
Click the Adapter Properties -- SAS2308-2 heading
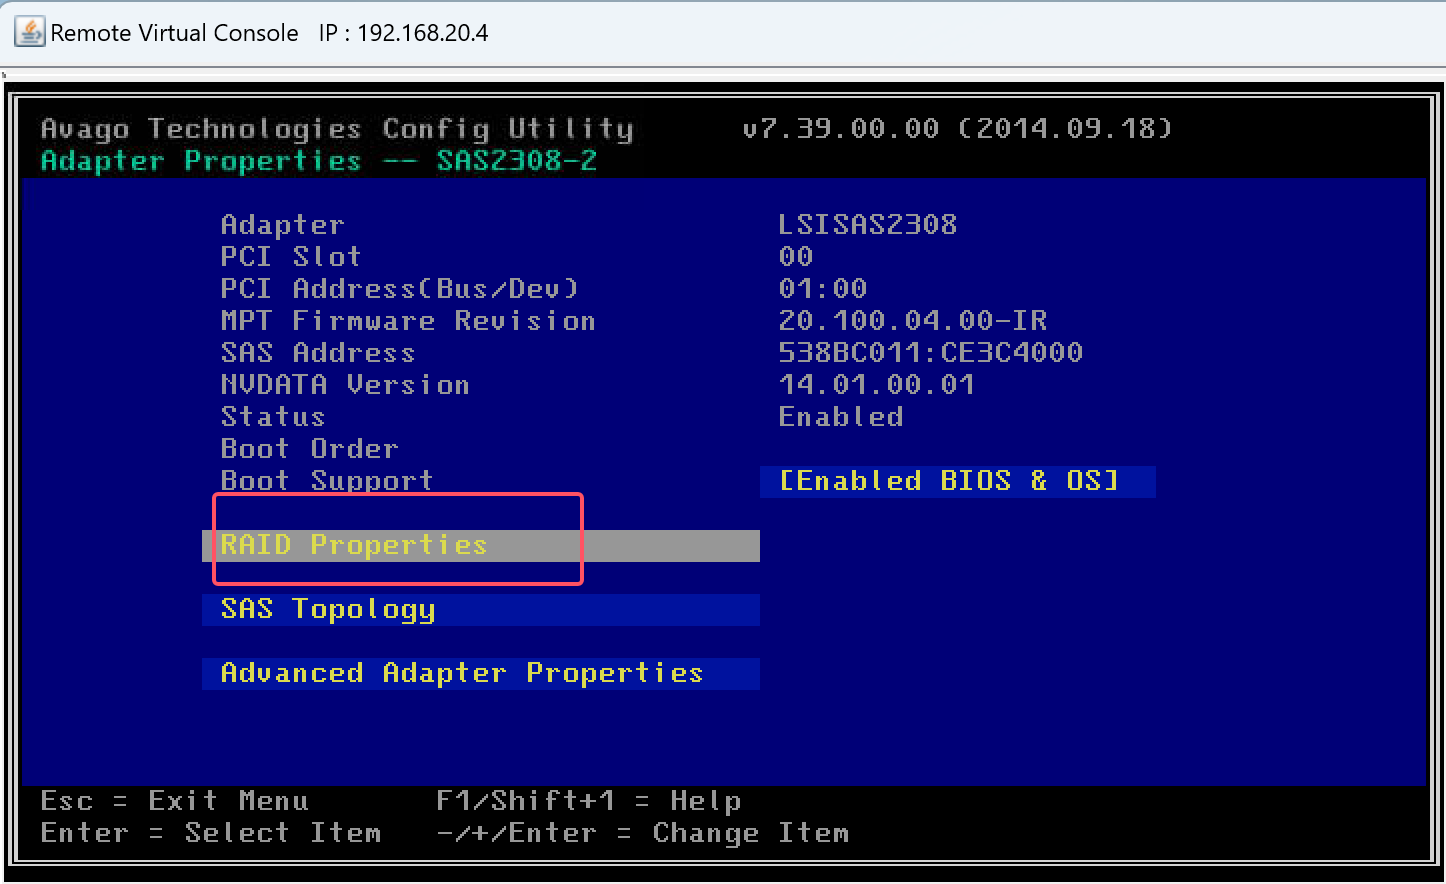coord(319,161)
